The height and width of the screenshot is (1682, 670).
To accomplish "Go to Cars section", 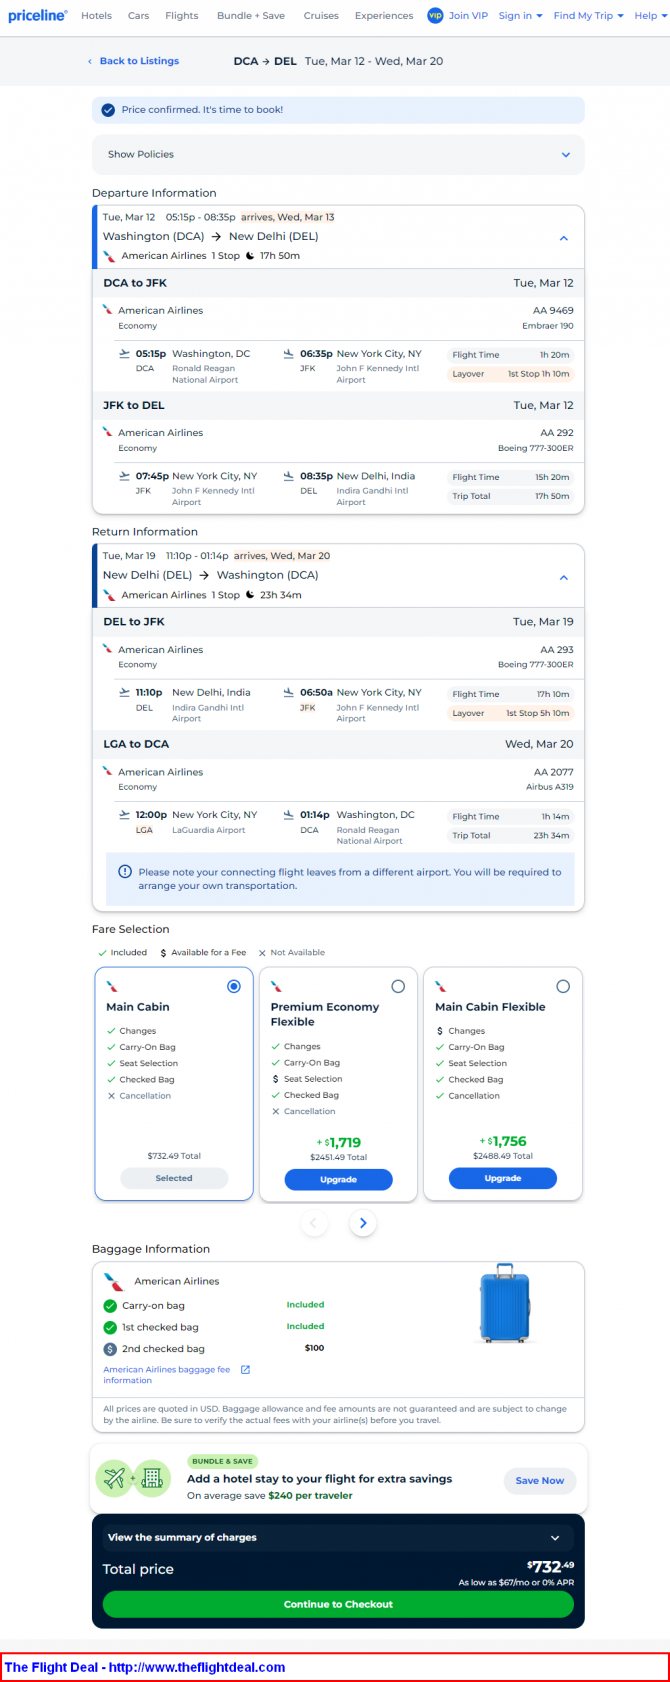I will coord(139,16).
